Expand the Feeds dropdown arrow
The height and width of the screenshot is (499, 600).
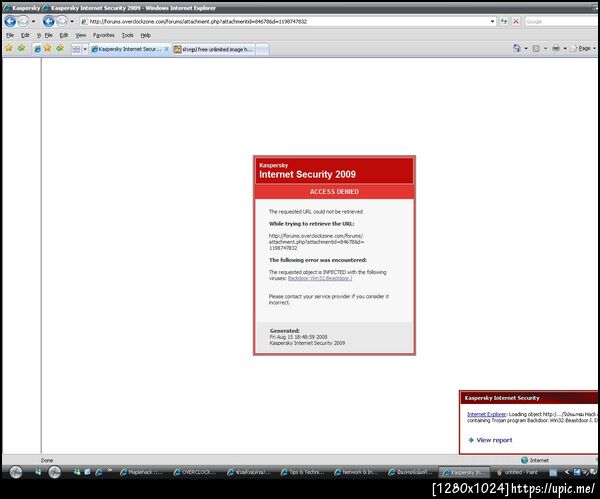coord(545,49)
